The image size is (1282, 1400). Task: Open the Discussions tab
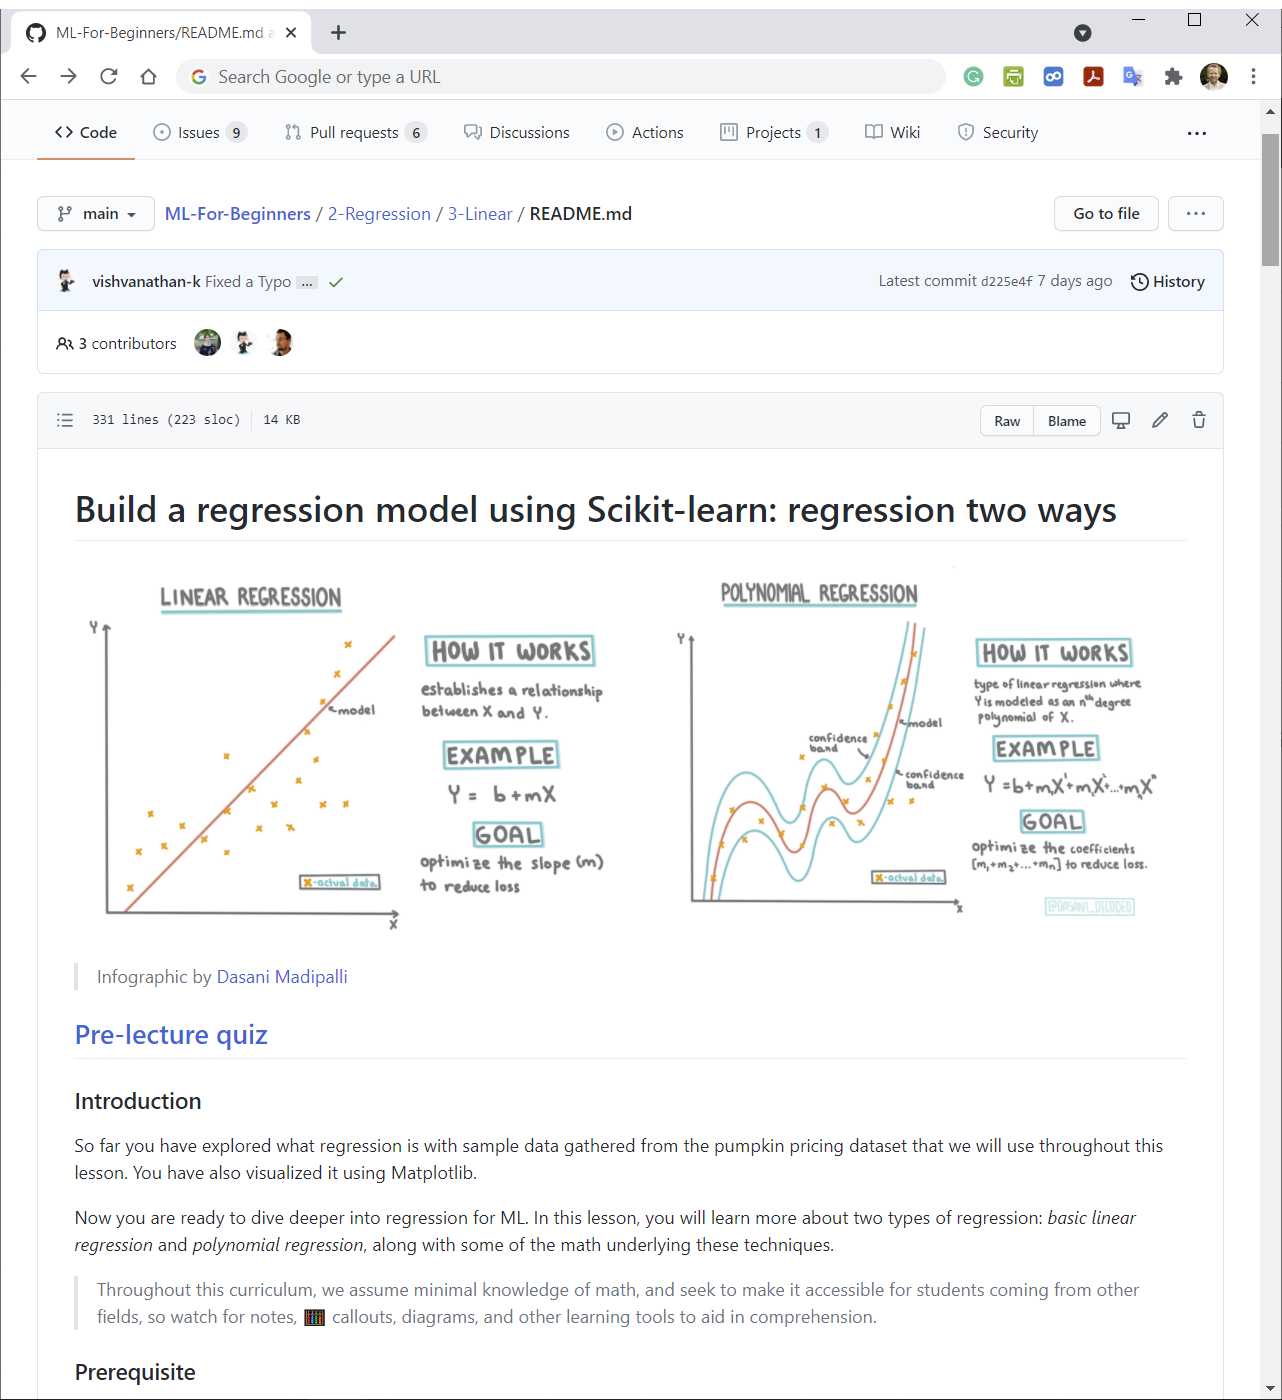(x=516, y=131)
